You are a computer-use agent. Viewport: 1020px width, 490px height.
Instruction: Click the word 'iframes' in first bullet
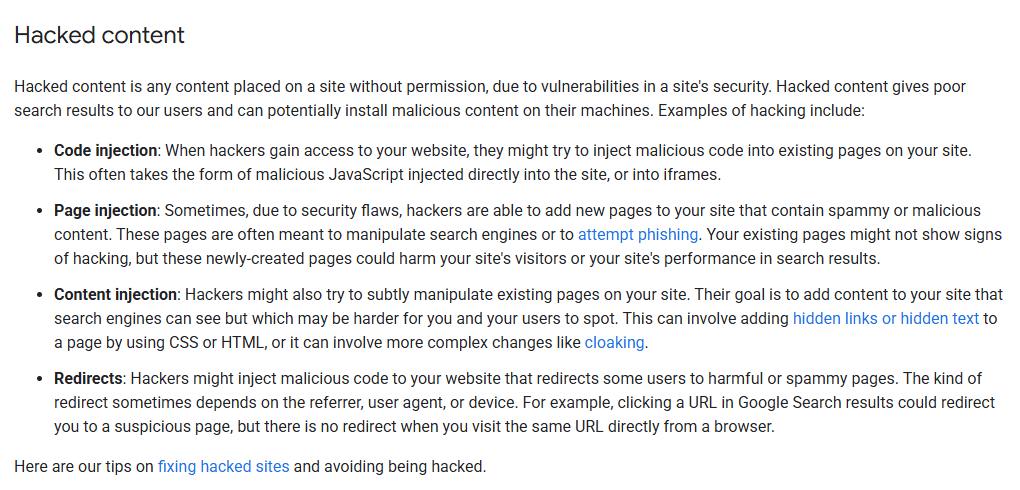tap(696, 175)
